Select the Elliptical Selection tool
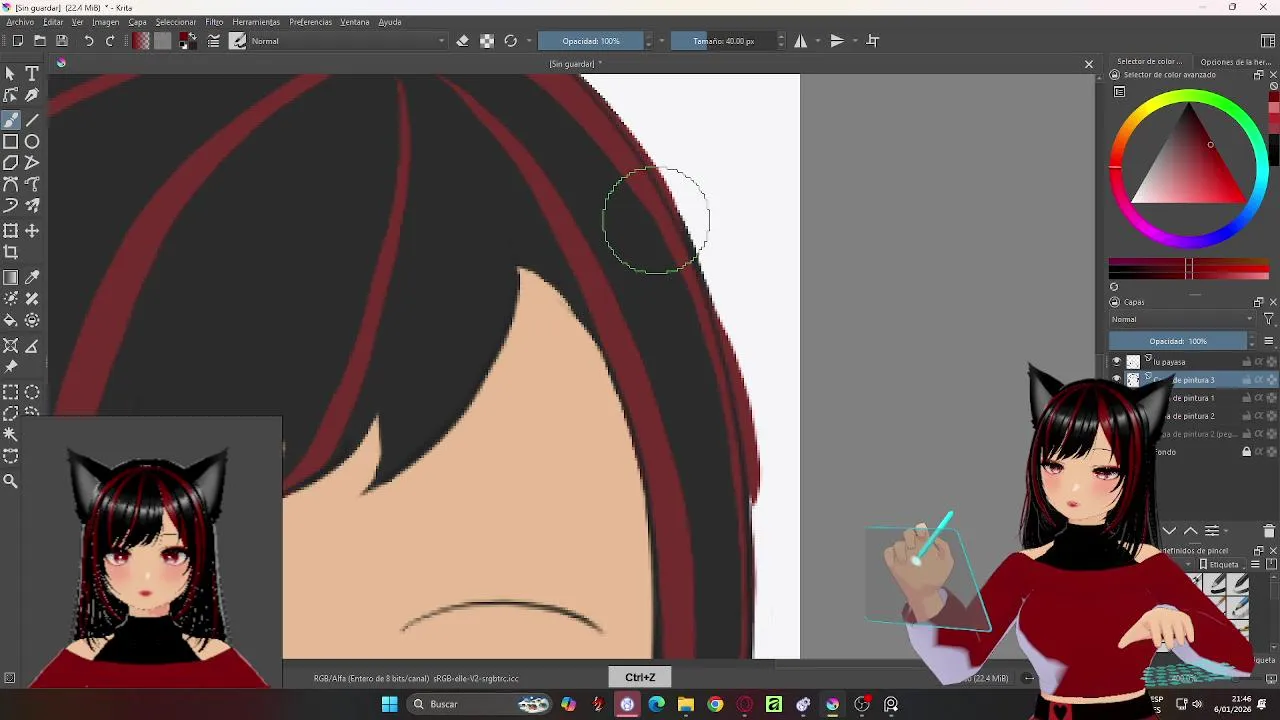Viewport: 1280px width, 720px height. pyautogui.click(x=32, y=393)
